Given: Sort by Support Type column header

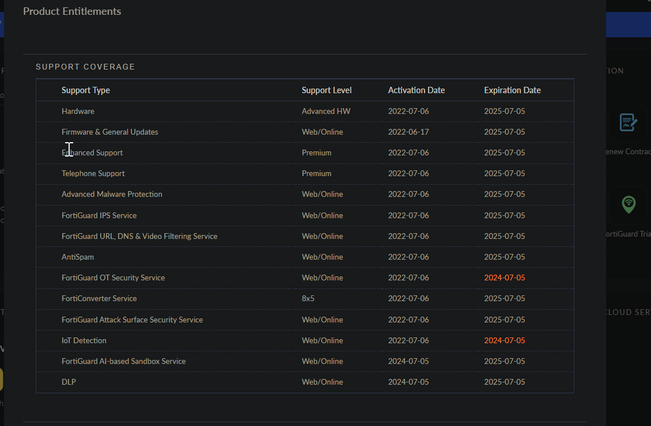Looking at the screenshot, I should click(86, 90).
